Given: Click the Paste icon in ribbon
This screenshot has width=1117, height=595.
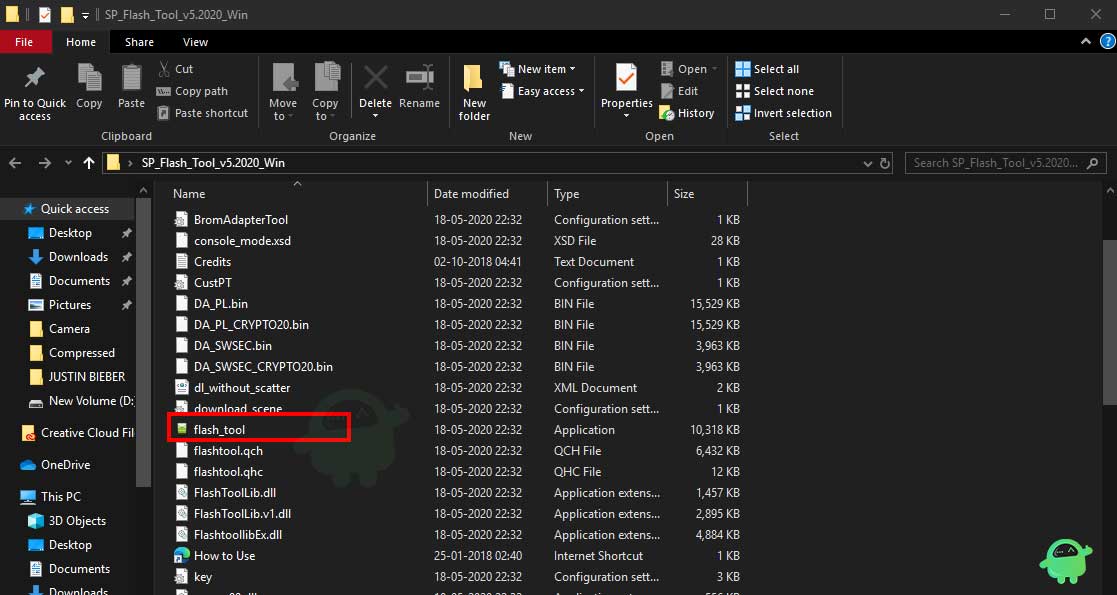Looking at the screenshot, I should pos(131,80).
